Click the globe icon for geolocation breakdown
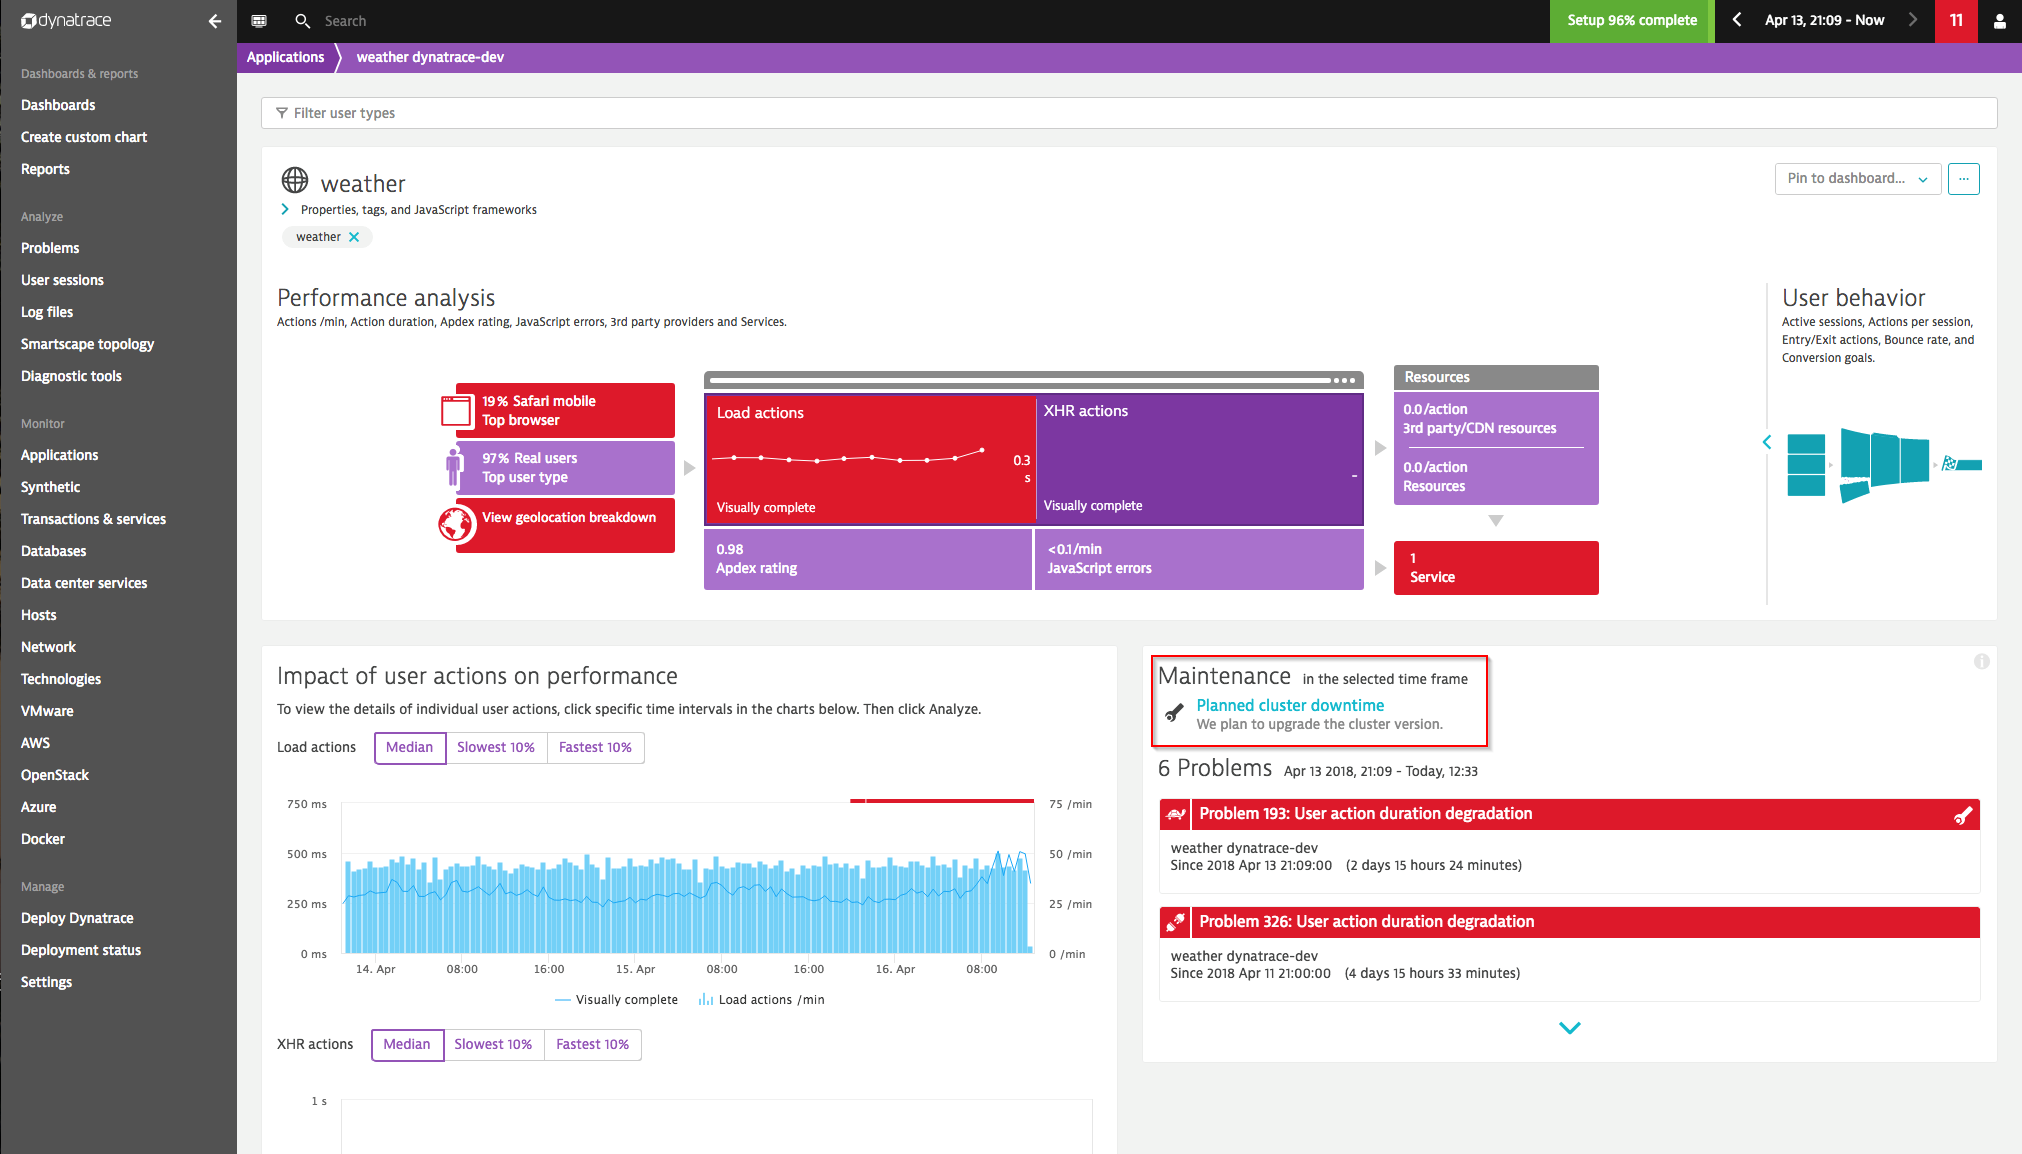The width and height of the screenshot is (2022, 1154). 457,524
